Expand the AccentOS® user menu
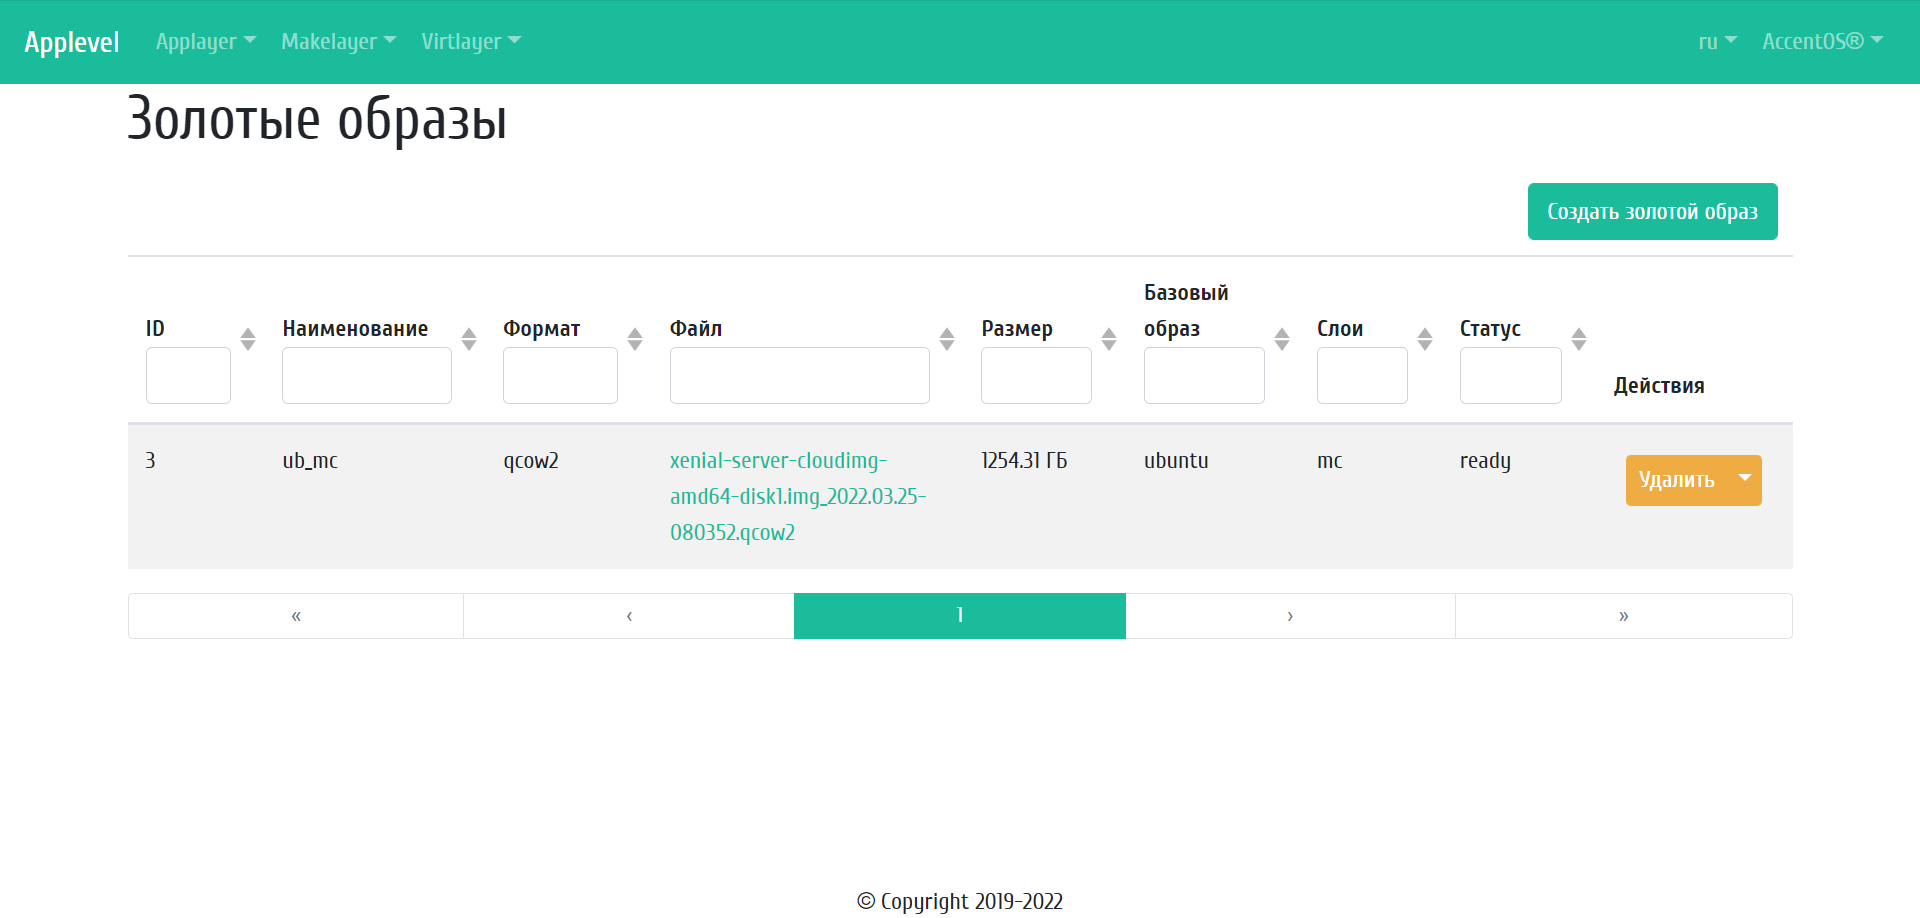The image size is (1920, 918). [x=1822, y=41]
